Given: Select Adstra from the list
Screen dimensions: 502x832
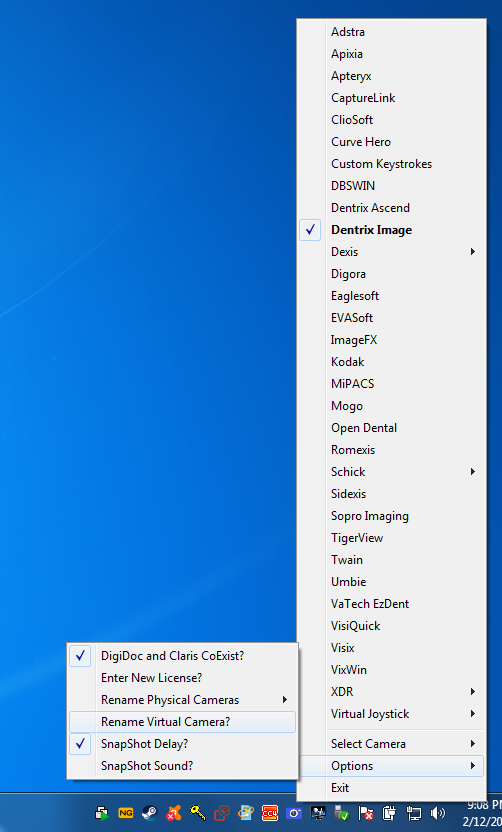Looking at the screenshot, I should pyautogui.click(x=392, y=32).
